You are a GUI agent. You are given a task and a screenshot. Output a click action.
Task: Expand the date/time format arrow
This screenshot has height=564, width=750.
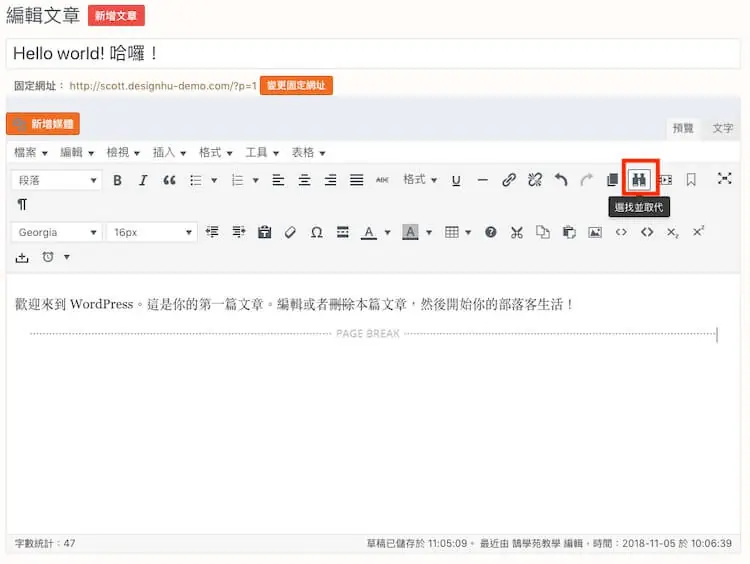click(x=67, y=257)
